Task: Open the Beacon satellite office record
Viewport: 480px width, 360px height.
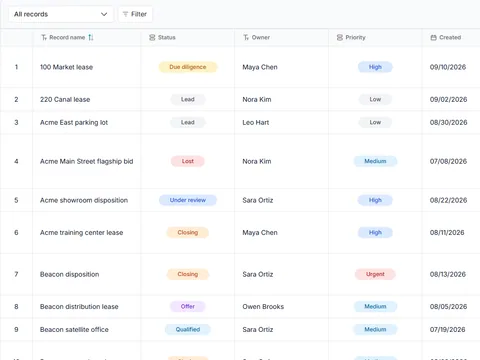Action: pyautogui.click(x=74, y=330)
